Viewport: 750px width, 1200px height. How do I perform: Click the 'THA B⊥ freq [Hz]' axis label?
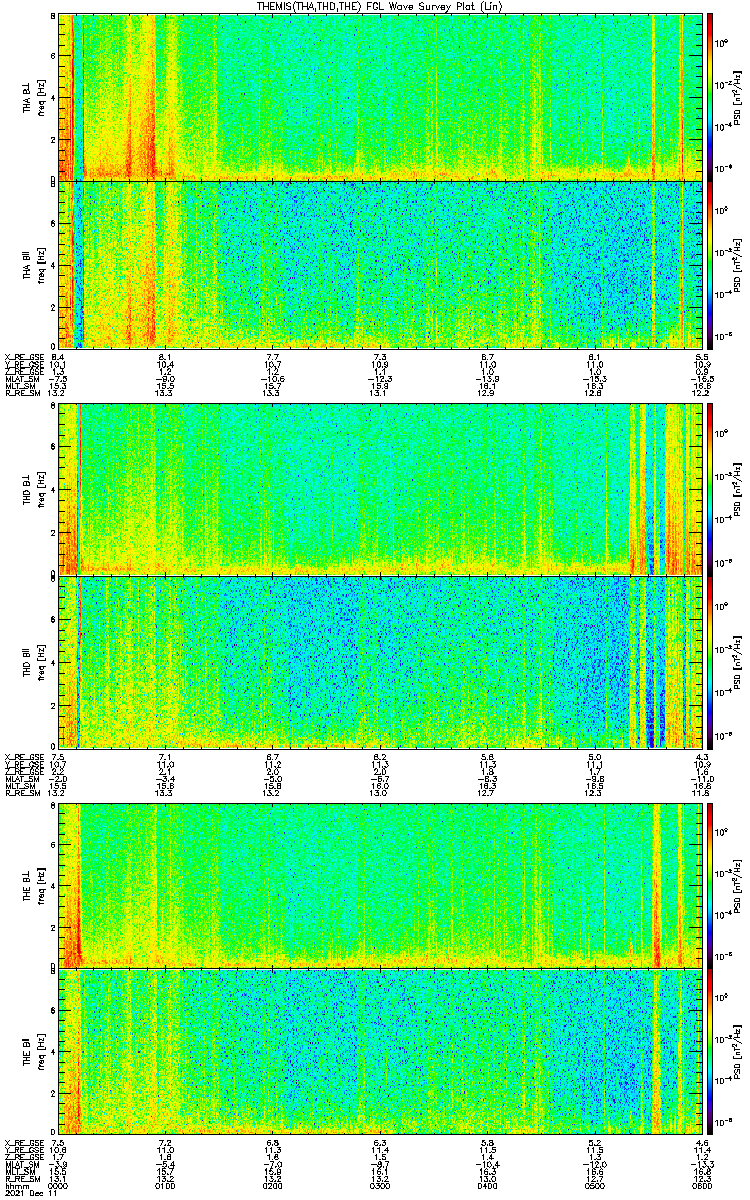(33, 97)
